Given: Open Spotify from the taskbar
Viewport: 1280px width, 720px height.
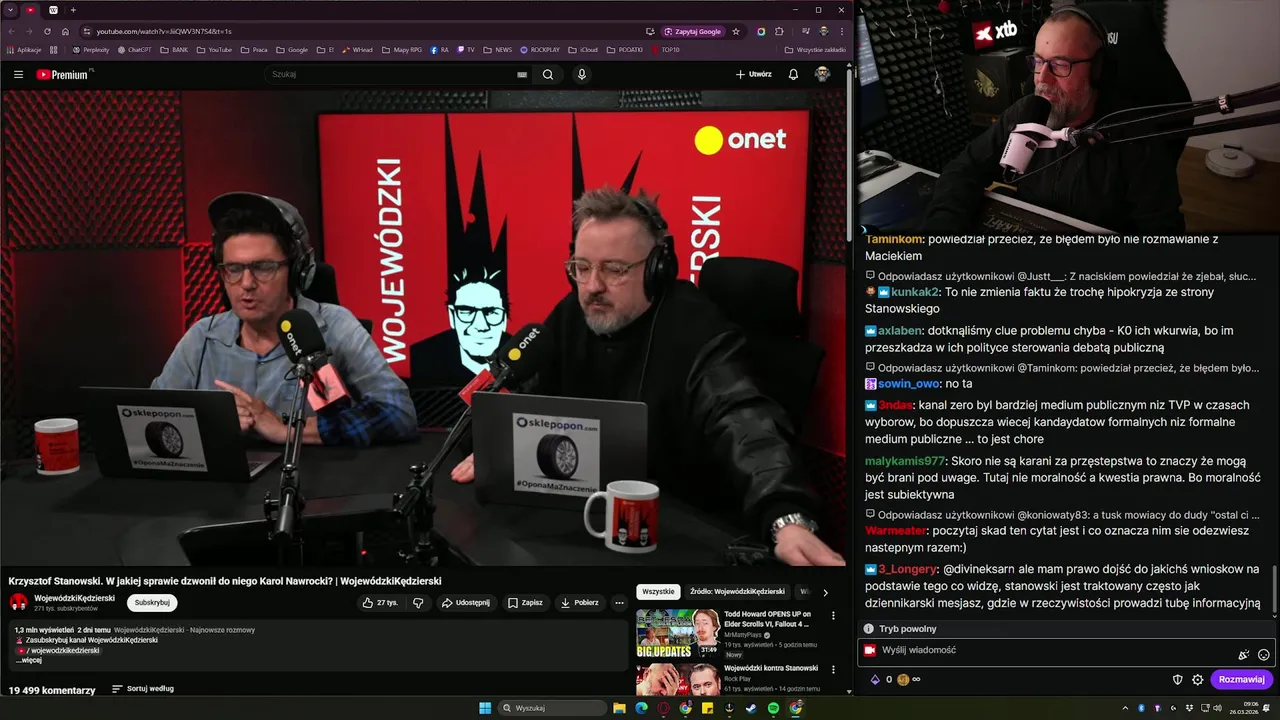Looking at the screenshot, I should (x=773, y=708).
